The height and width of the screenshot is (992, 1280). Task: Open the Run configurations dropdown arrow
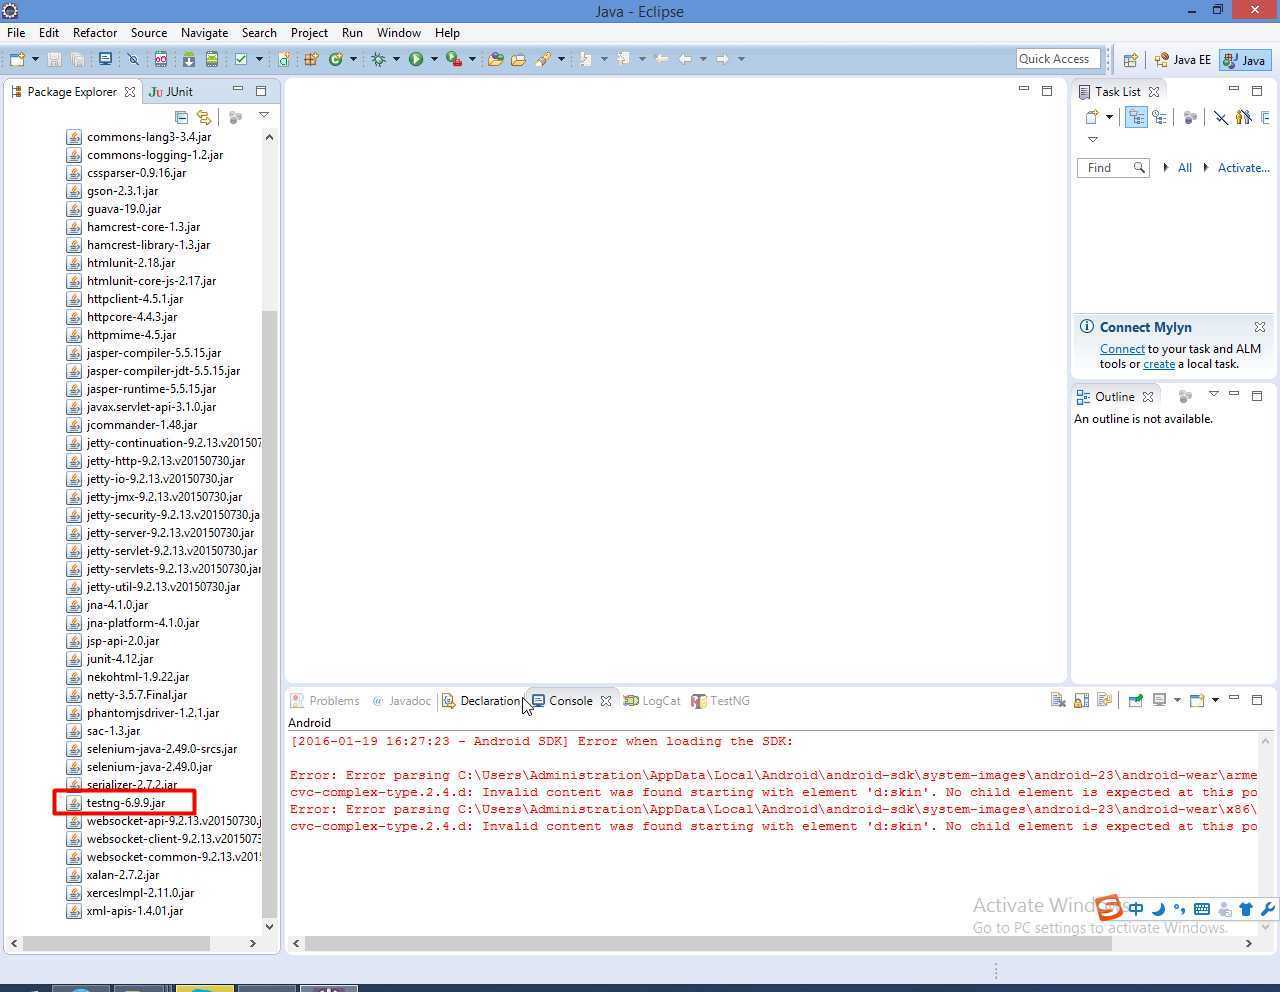434,59
